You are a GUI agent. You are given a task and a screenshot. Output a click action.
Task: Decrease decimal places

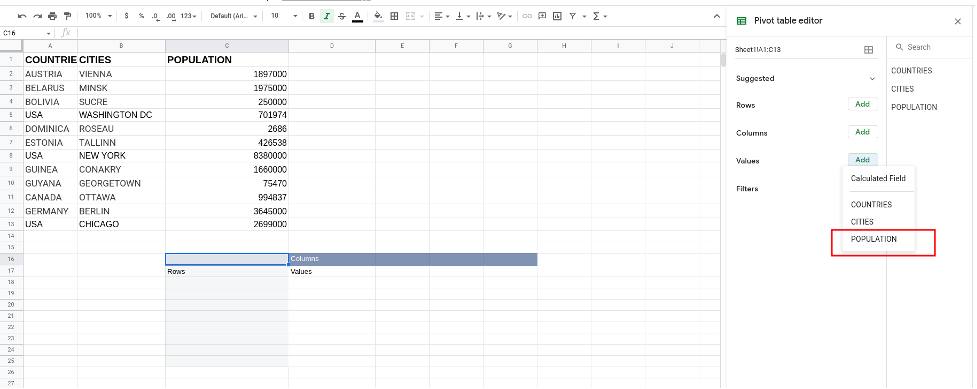[x=156, y=16]
